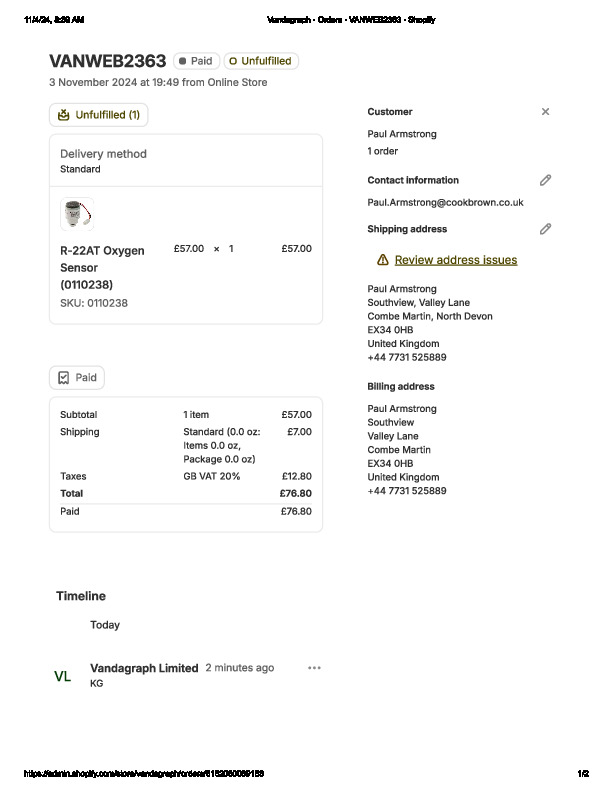The width and height of the screenshot is (612, 792).
Task: Open the oxygen sensor product thumbnail
Action: pos(77,213)
